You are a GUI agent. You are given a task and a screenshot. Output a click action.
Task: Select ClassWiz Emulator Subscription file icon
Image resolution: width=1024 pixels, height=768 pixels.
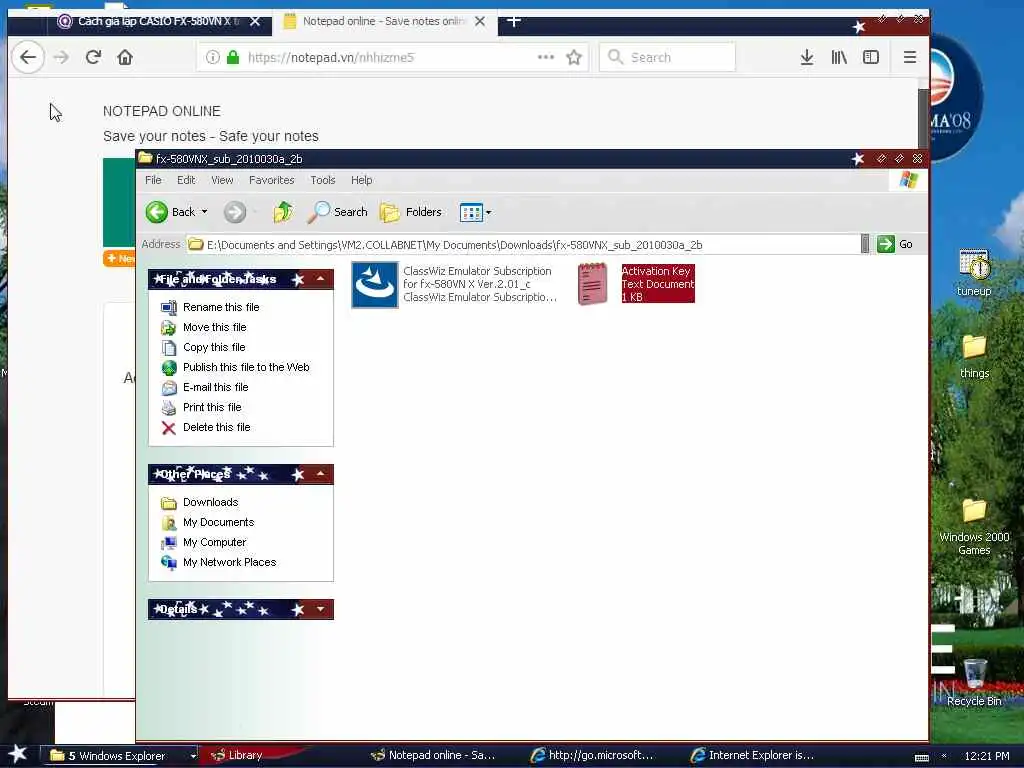(x=374, y=284)
